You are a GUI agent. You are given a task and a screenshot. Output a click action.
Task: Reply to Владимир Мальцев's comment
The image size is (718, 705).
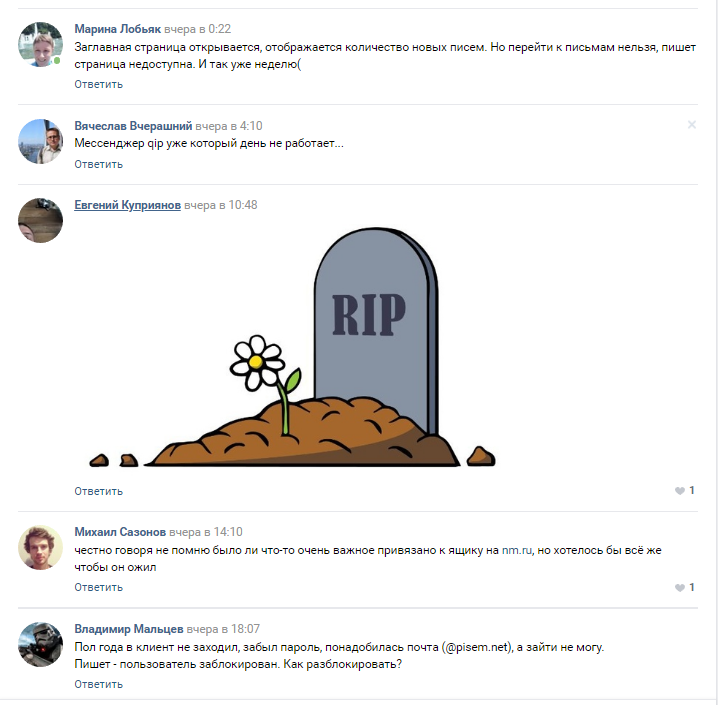click(x=98, y=685)
